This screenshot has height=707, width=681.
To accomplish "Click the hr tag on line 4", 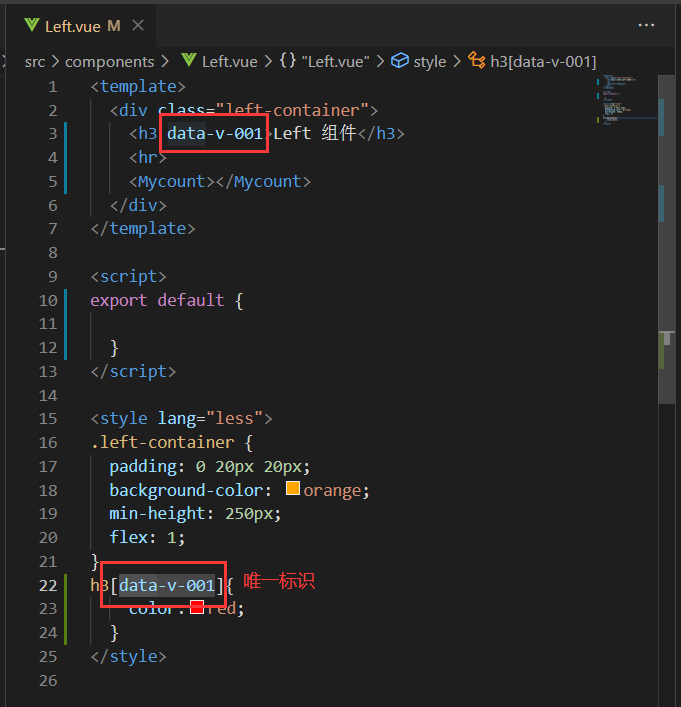I will coord(148,158).
